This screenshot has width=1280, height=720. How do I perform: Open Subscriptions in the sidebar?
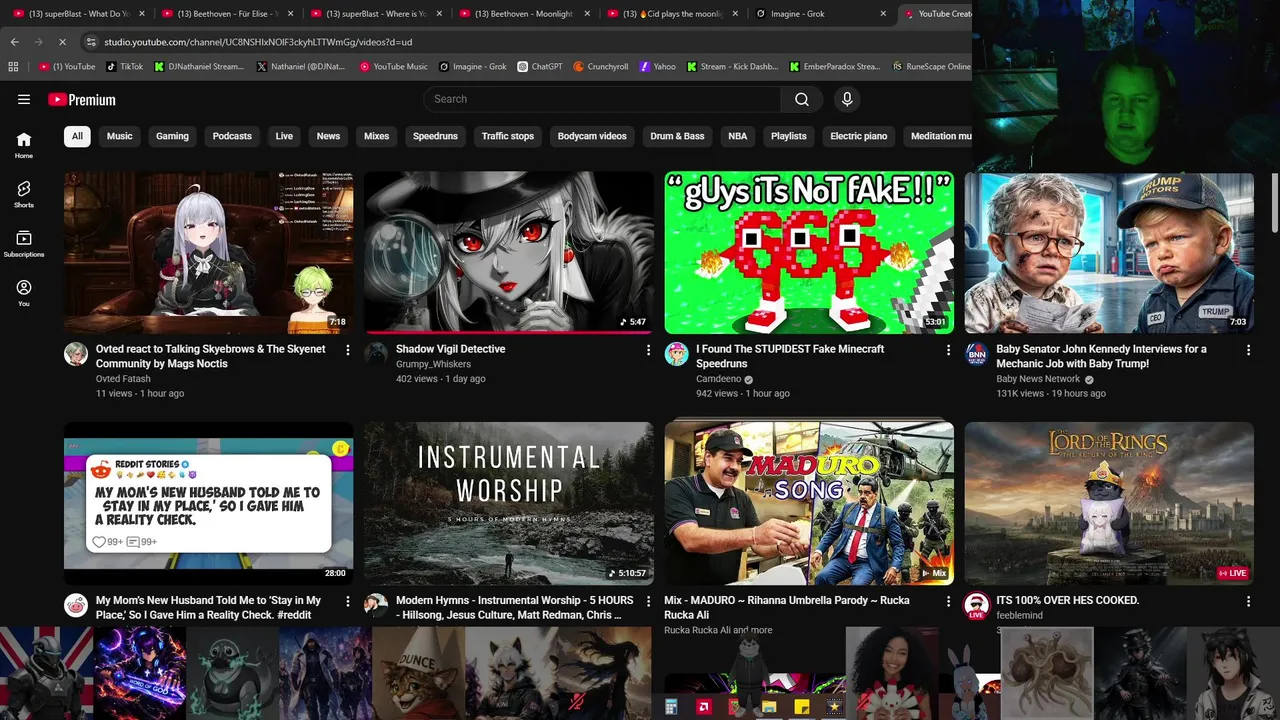(24, 244)
